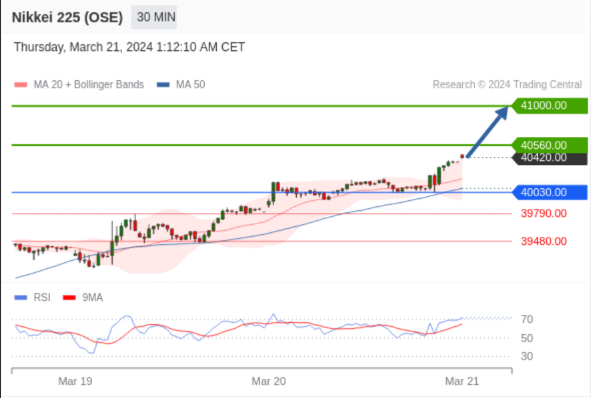Screen dimensions: 591x399
Task: Click the Nikkei 225 (OSE) title
Action: point(67,18)
